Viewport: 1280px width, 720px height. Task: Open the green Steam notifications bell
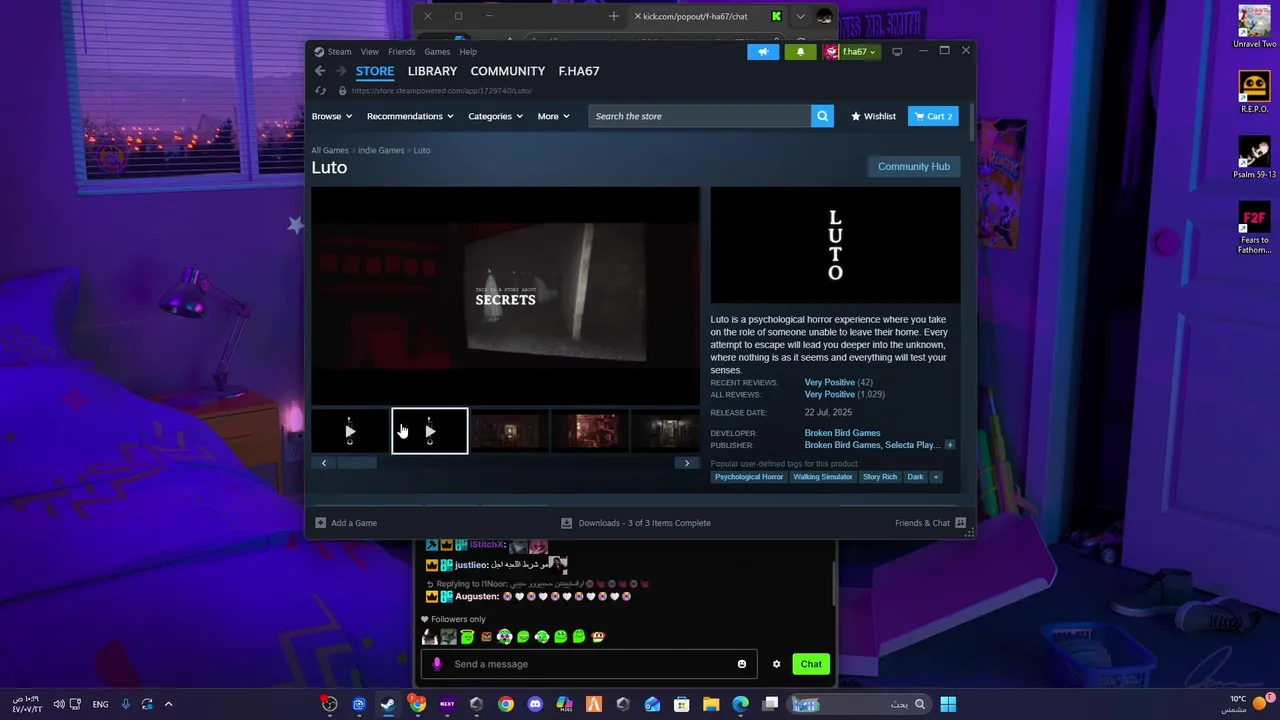[x=800, y=52]
